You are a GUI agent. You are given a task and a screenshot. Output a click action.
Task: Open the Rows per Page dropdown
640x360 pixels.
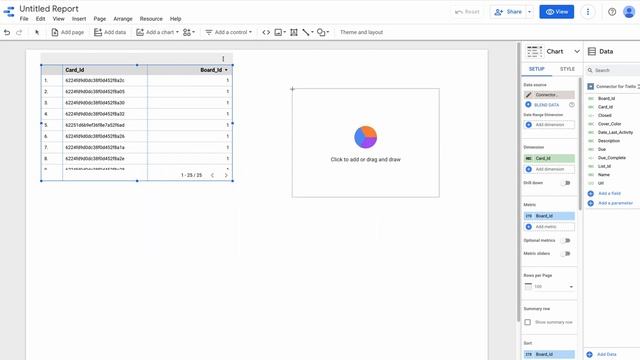pos(549,287)
